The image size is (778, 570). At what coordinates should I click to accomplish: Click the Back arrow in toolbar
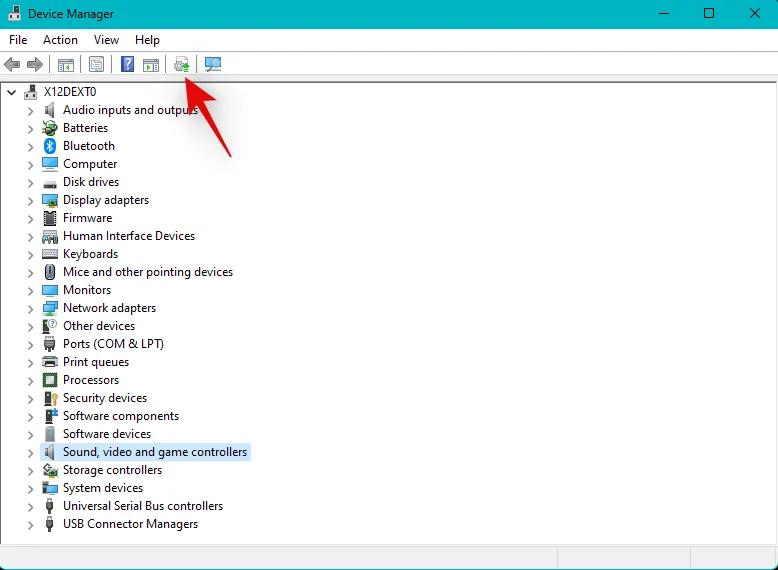coord(12,65)
